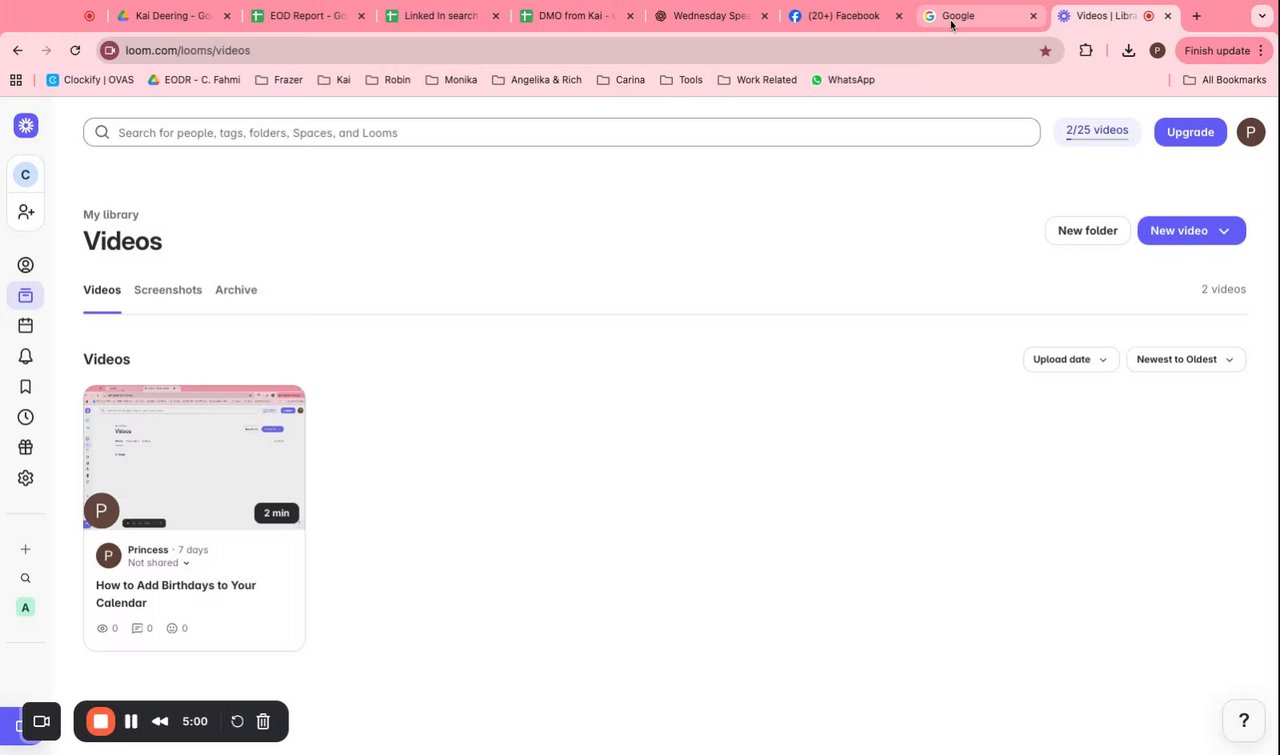Click the browser address bar

580,50
